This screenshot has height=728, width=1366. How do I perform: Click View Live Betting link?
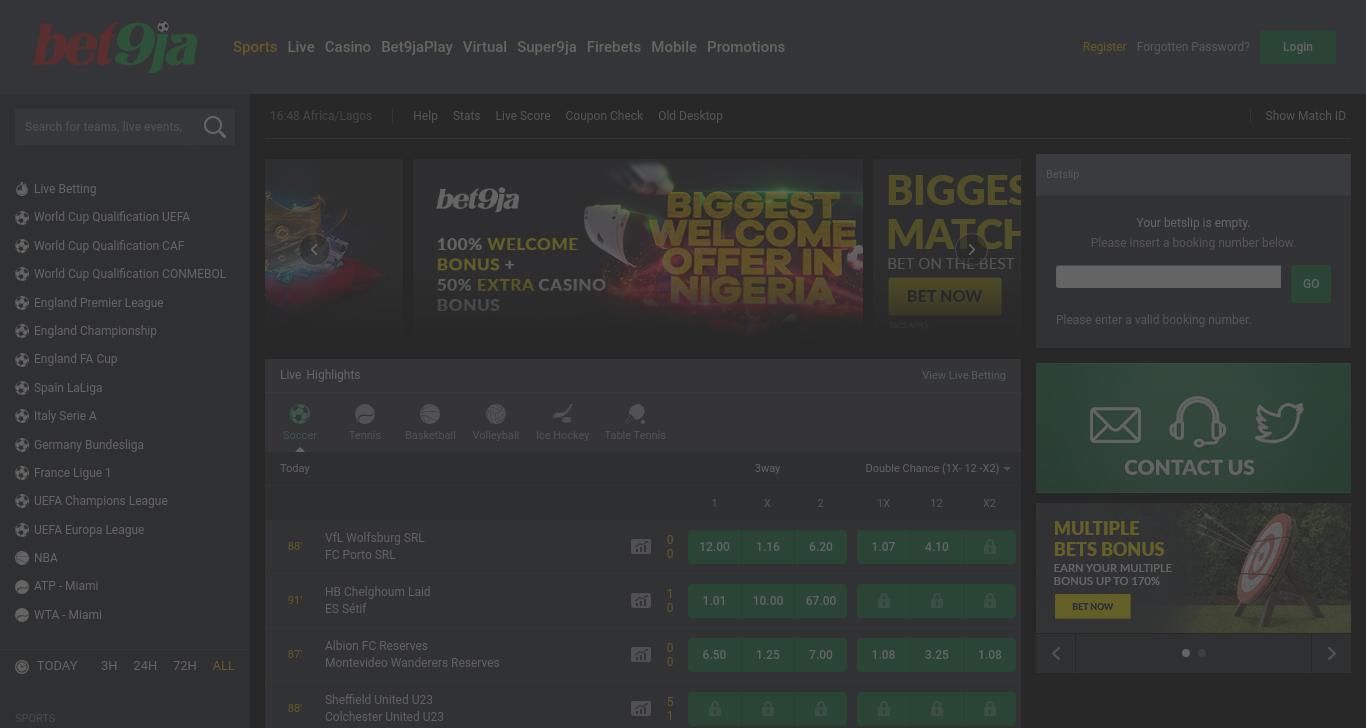click(964, 375)
